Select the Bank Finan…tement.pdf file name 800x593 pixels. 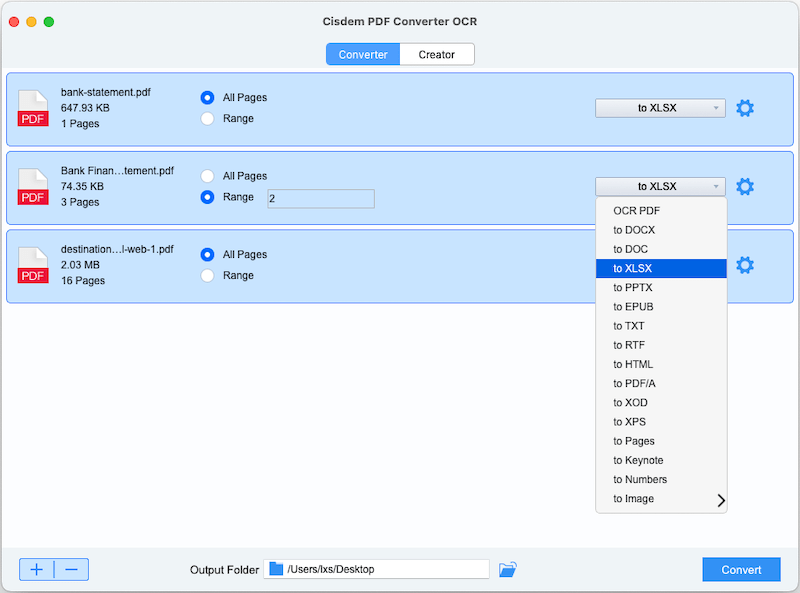(117, 171)
